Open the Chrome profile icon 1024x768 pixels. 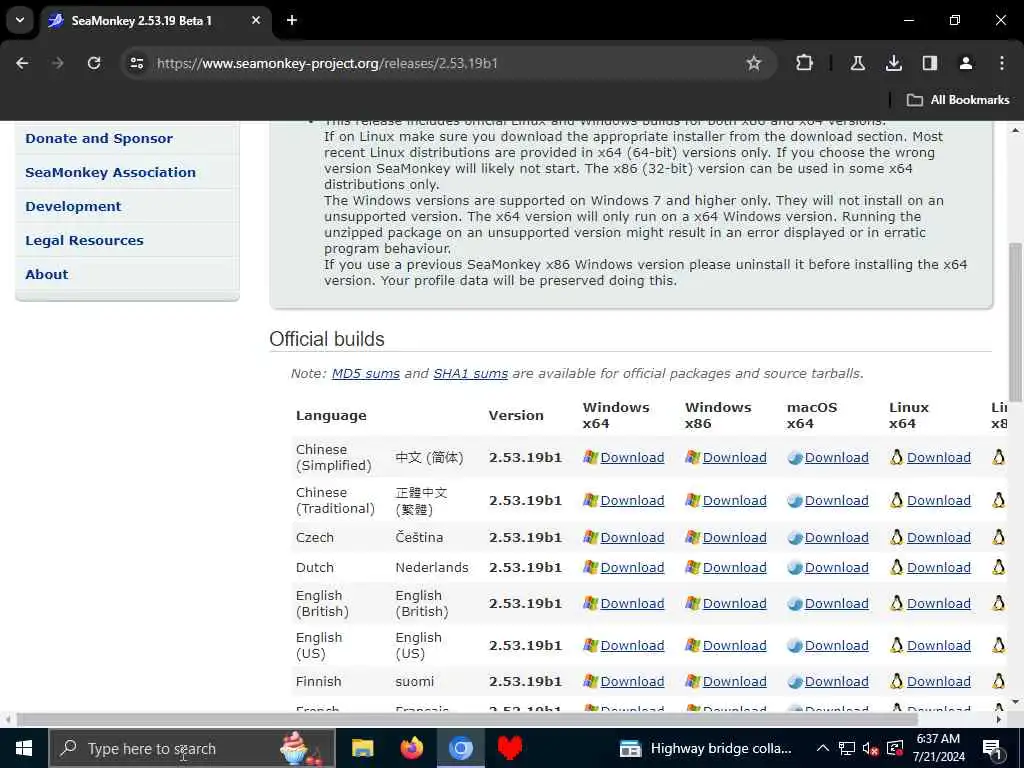point(965,63)
